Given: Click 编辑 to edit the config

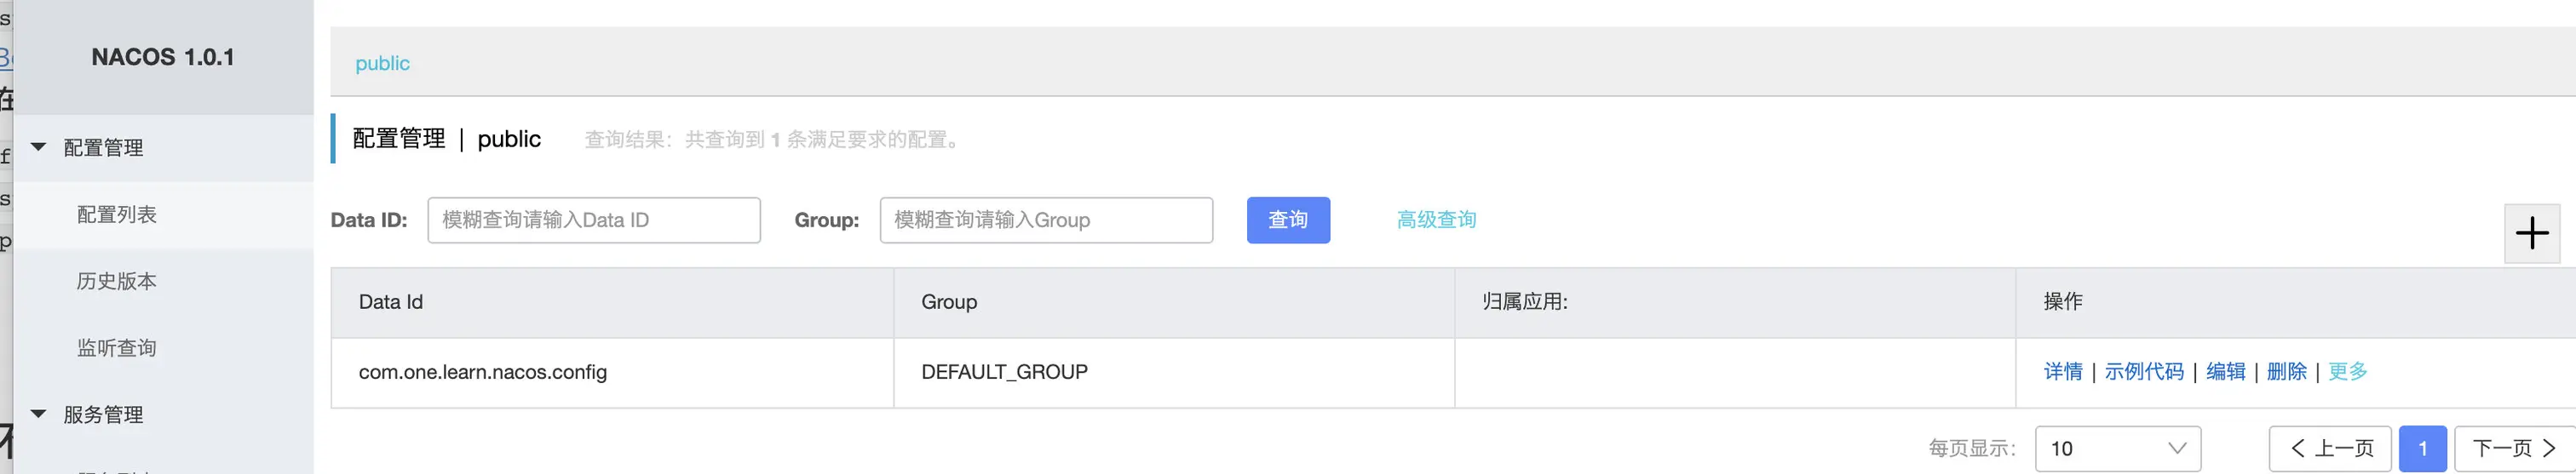Looking at the screenshot, I should (2225, 372).
